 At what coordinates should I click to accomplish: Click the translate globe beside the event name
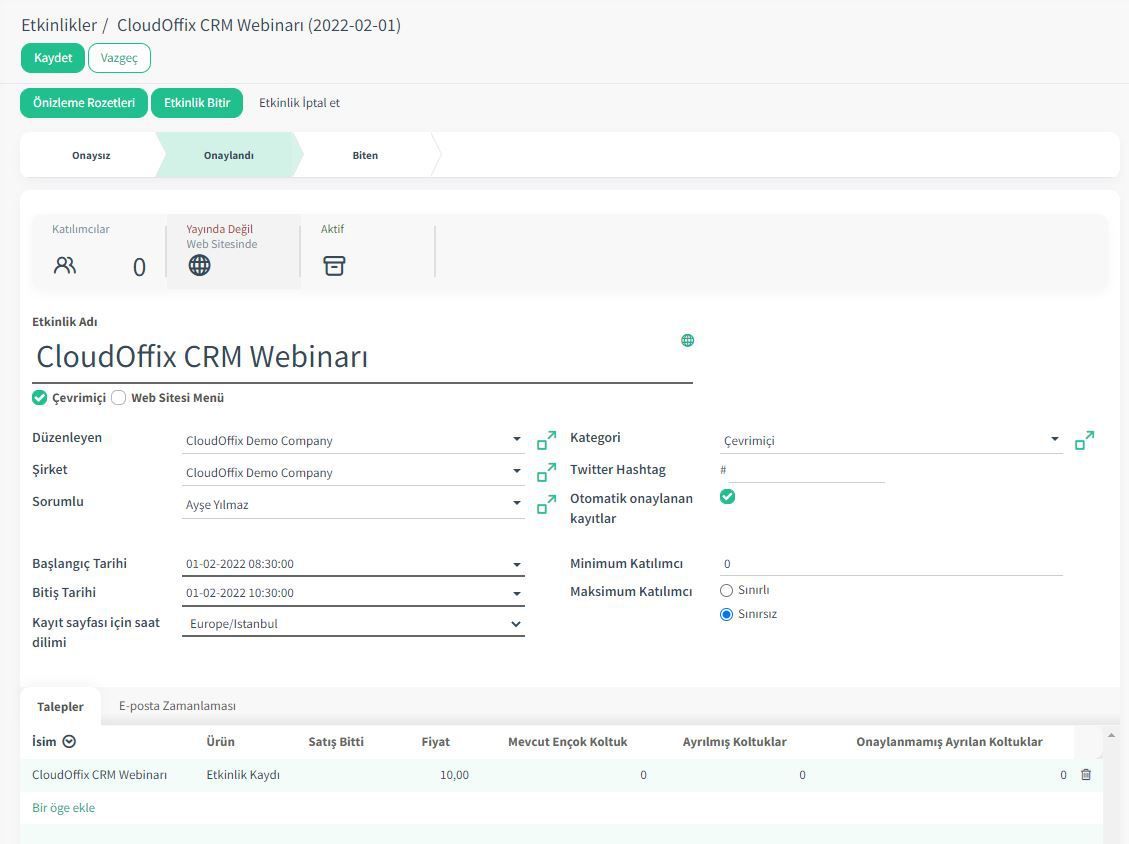(688, 341)
